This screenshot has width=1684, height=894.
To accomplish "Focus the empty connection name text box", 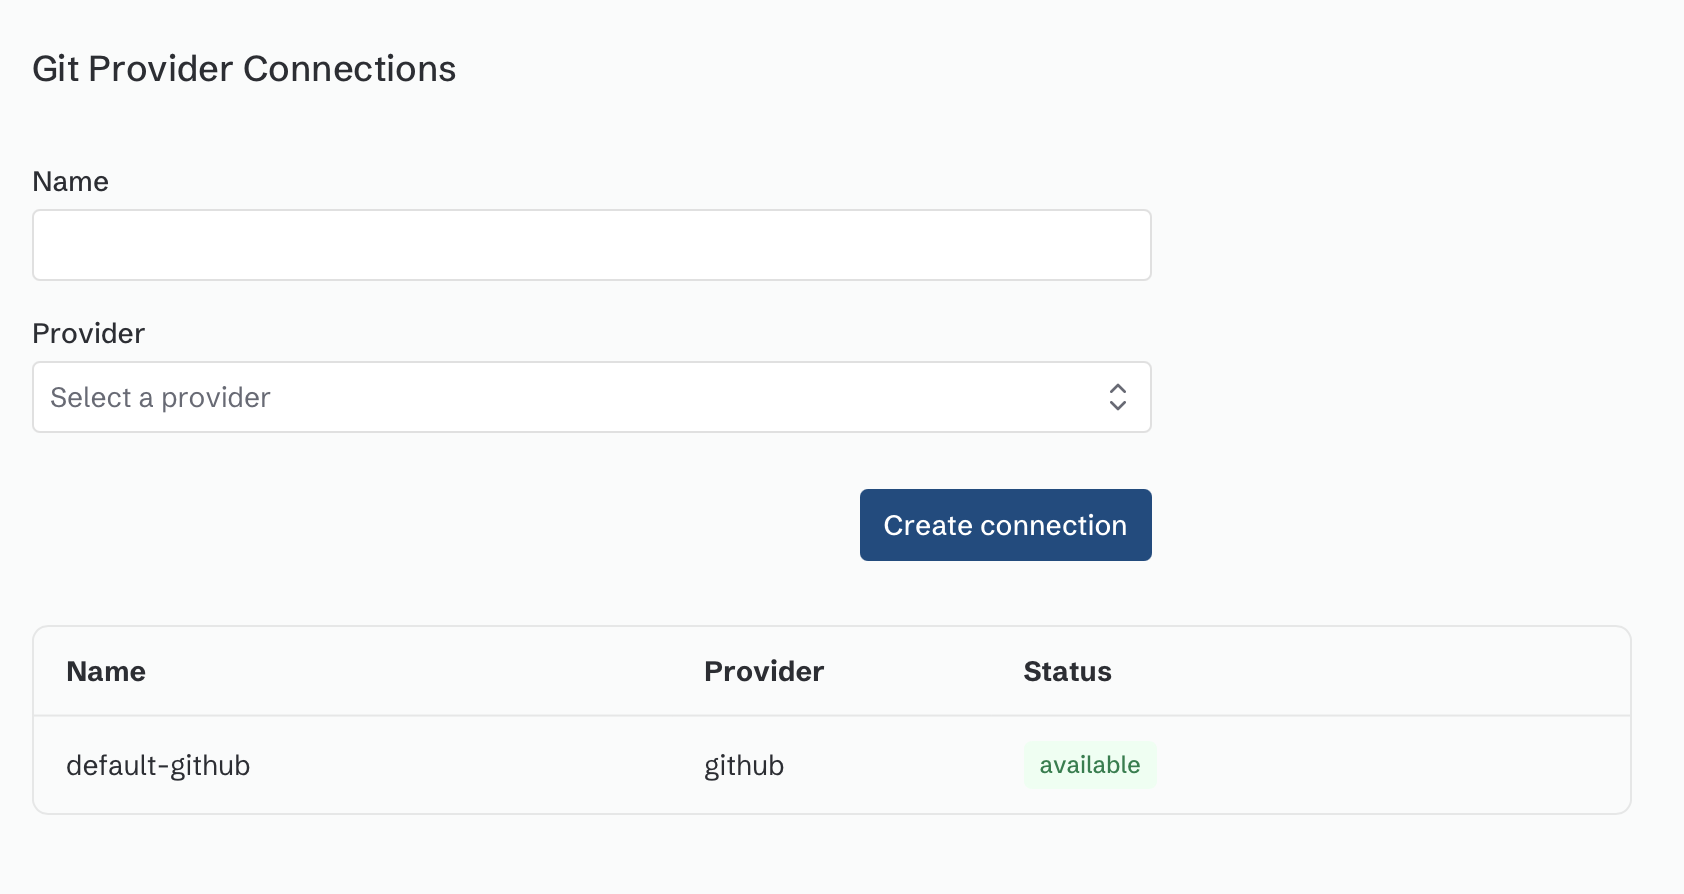I will click(x=591, y=245).
